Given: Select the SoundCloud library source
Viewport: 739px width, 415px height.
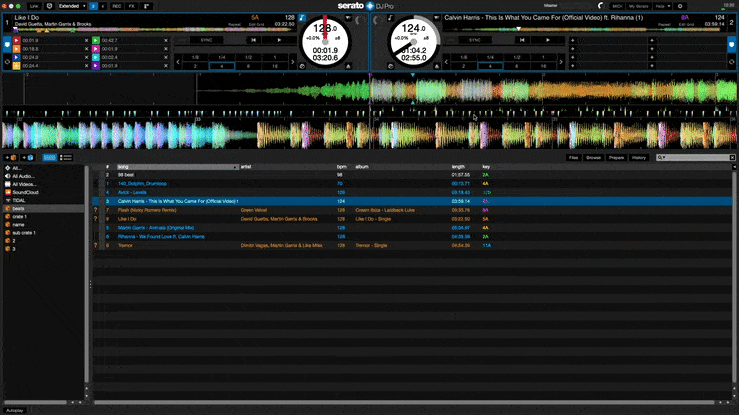Looking at the screenshot, I should pyautogui.click(x=25, y=192).
